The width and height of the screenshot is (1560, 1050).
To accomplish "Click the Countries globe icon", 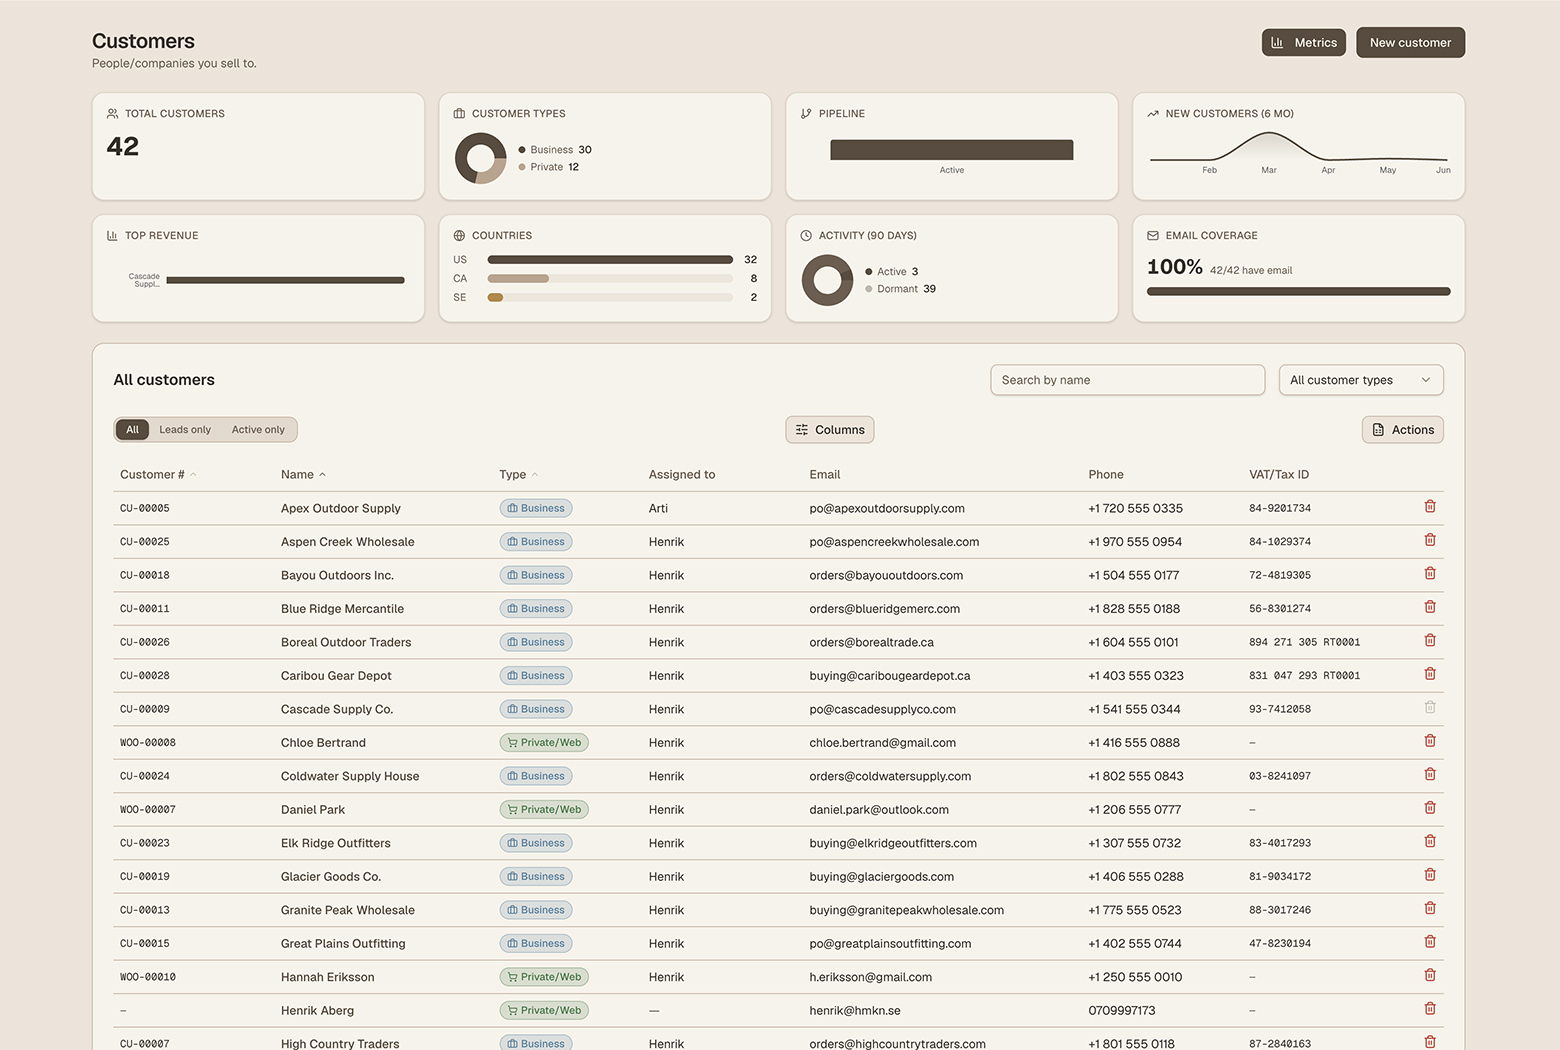I will [459, 236].
